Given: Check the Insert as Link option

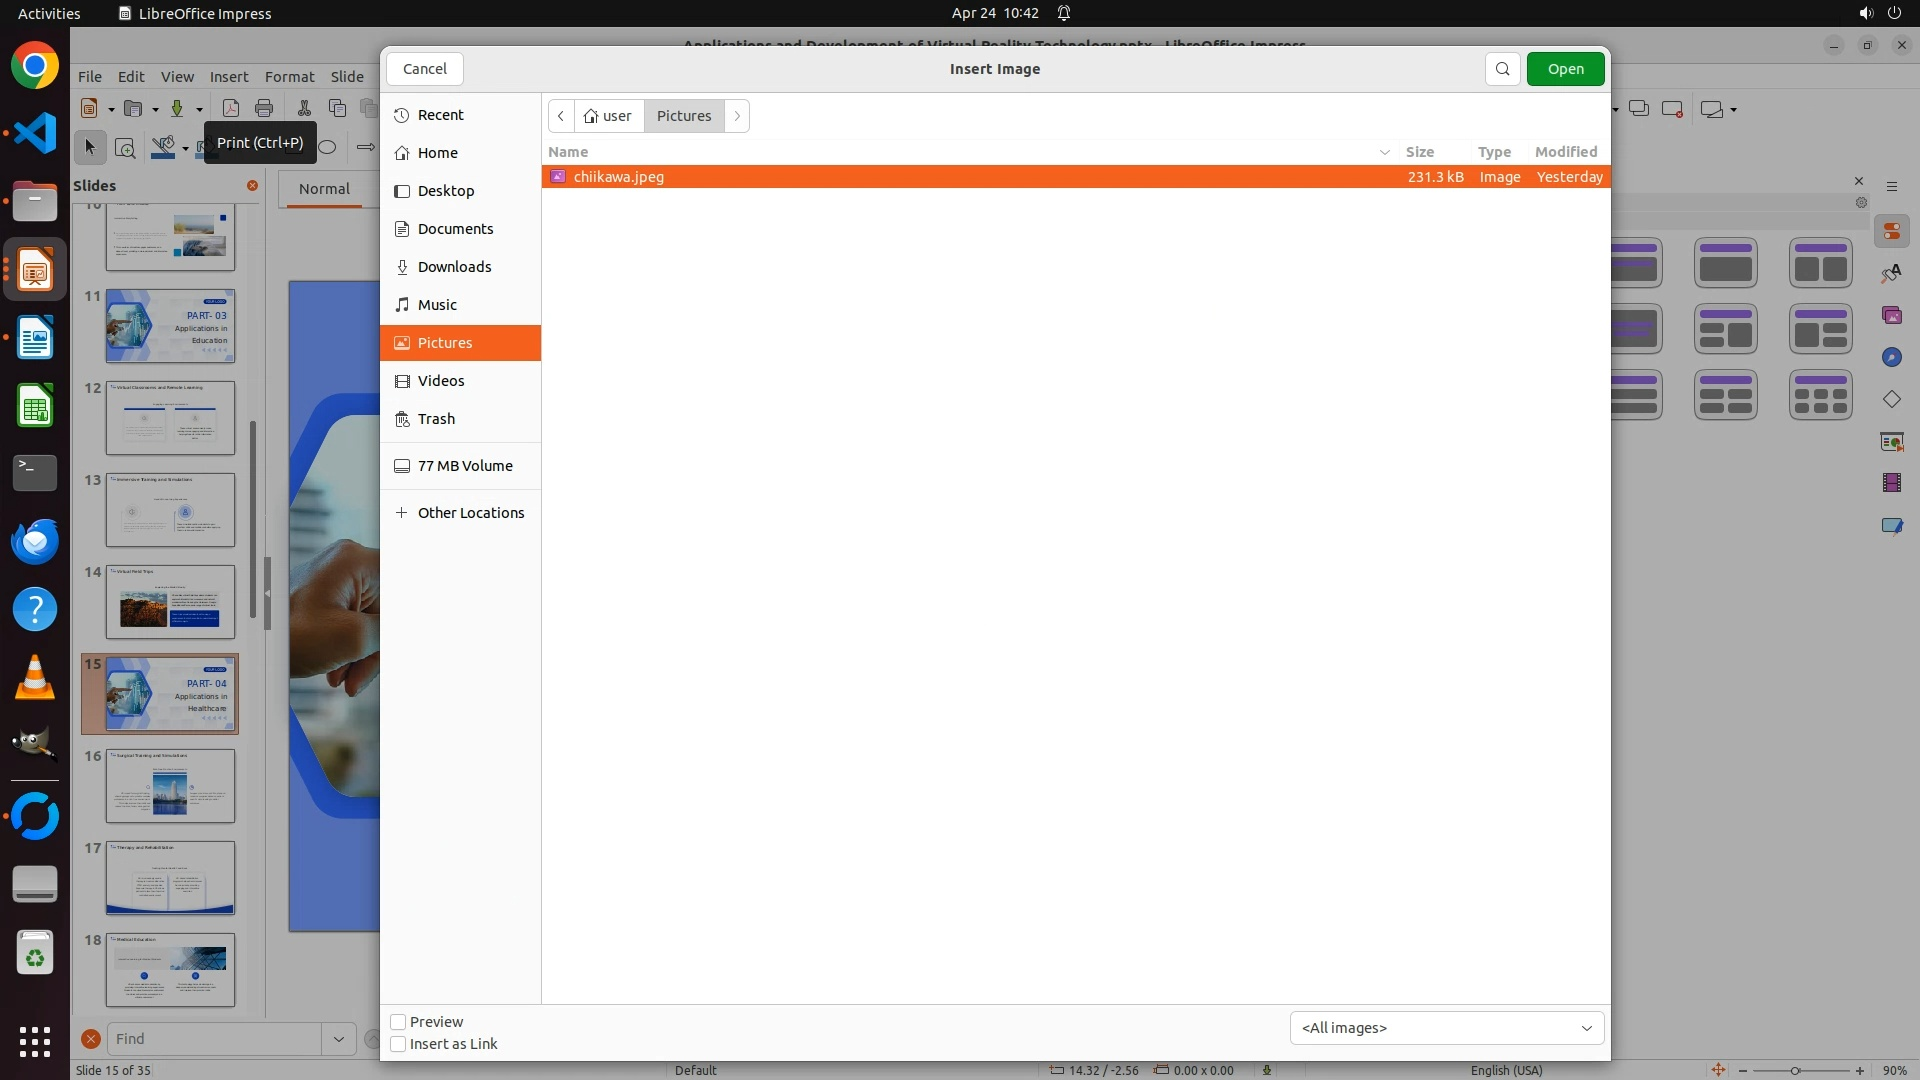Looking at the screenshot, I should tap(398, 1044).
